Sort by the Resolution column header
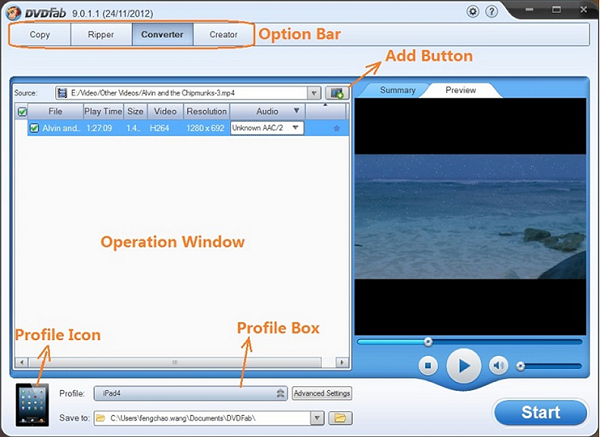 (x=207, y=111)
